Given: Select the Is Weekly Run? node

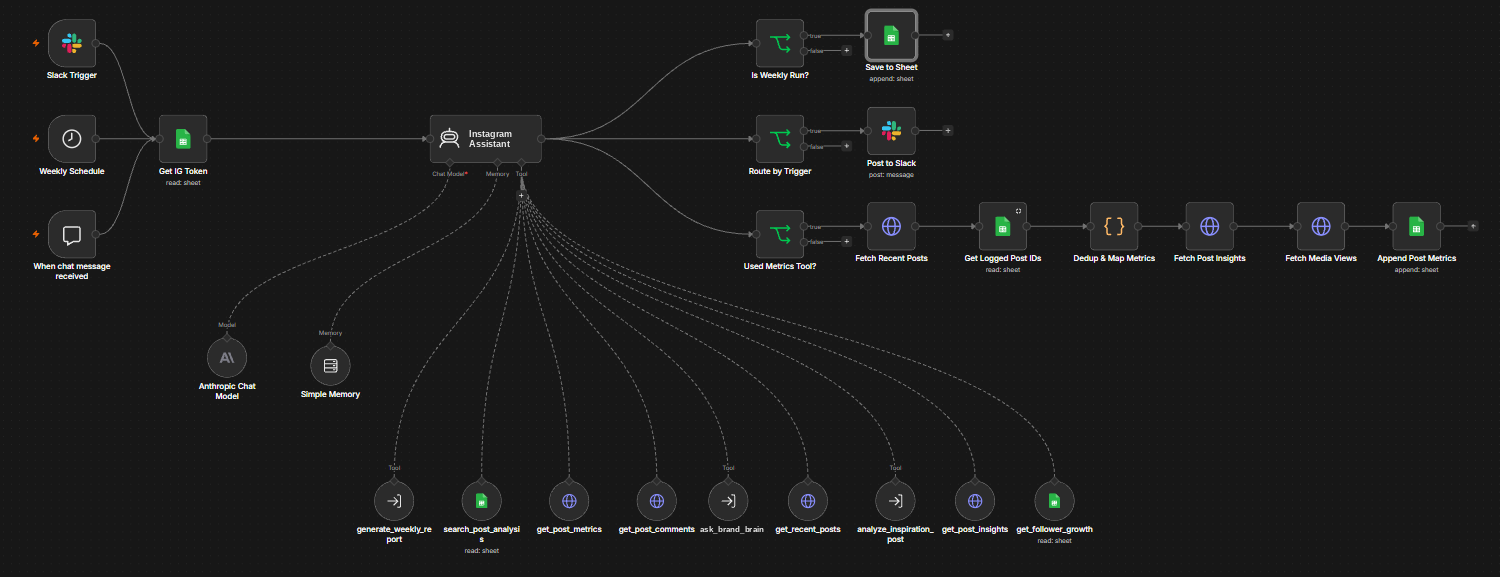Looking at the screenshot, I should (x=780, y=43).
